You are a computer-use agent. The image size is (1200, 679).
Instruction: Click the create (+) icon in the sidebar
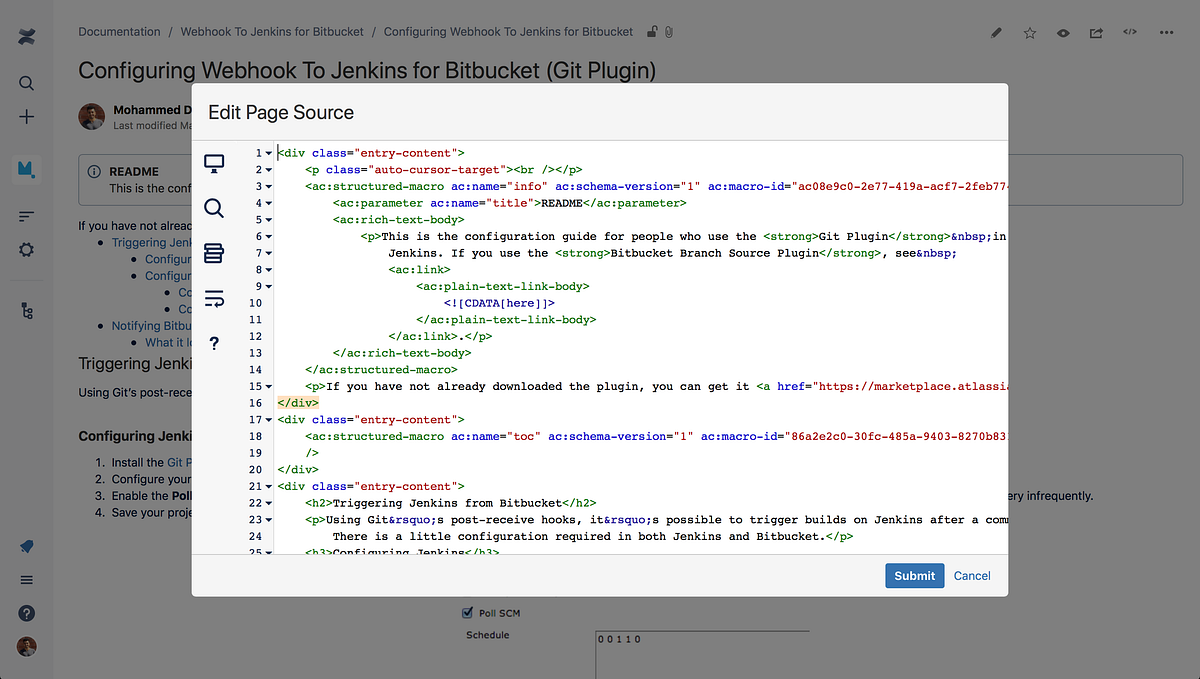pos(26,116)
